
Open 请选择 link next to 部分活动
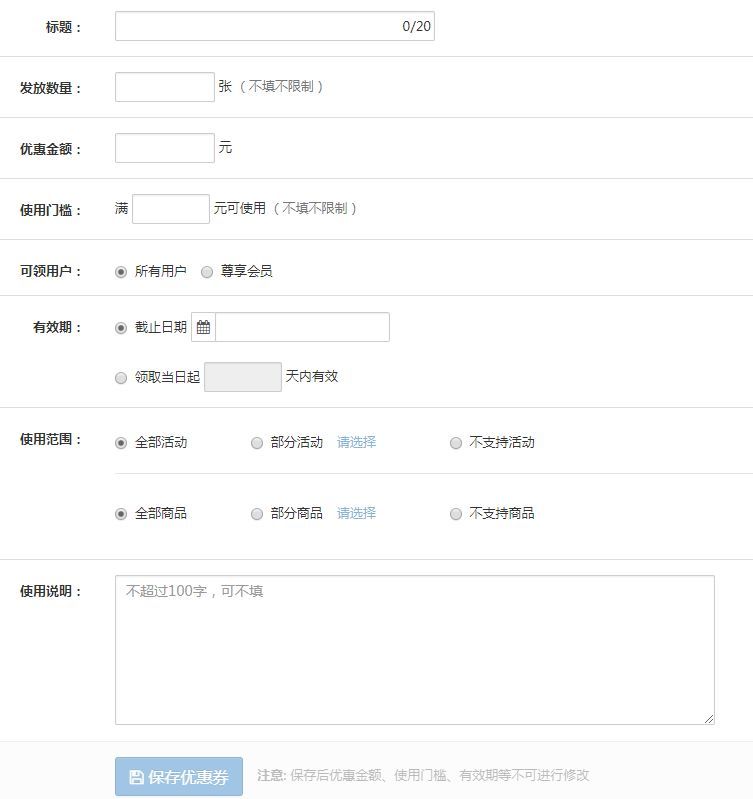pos(356,442)
